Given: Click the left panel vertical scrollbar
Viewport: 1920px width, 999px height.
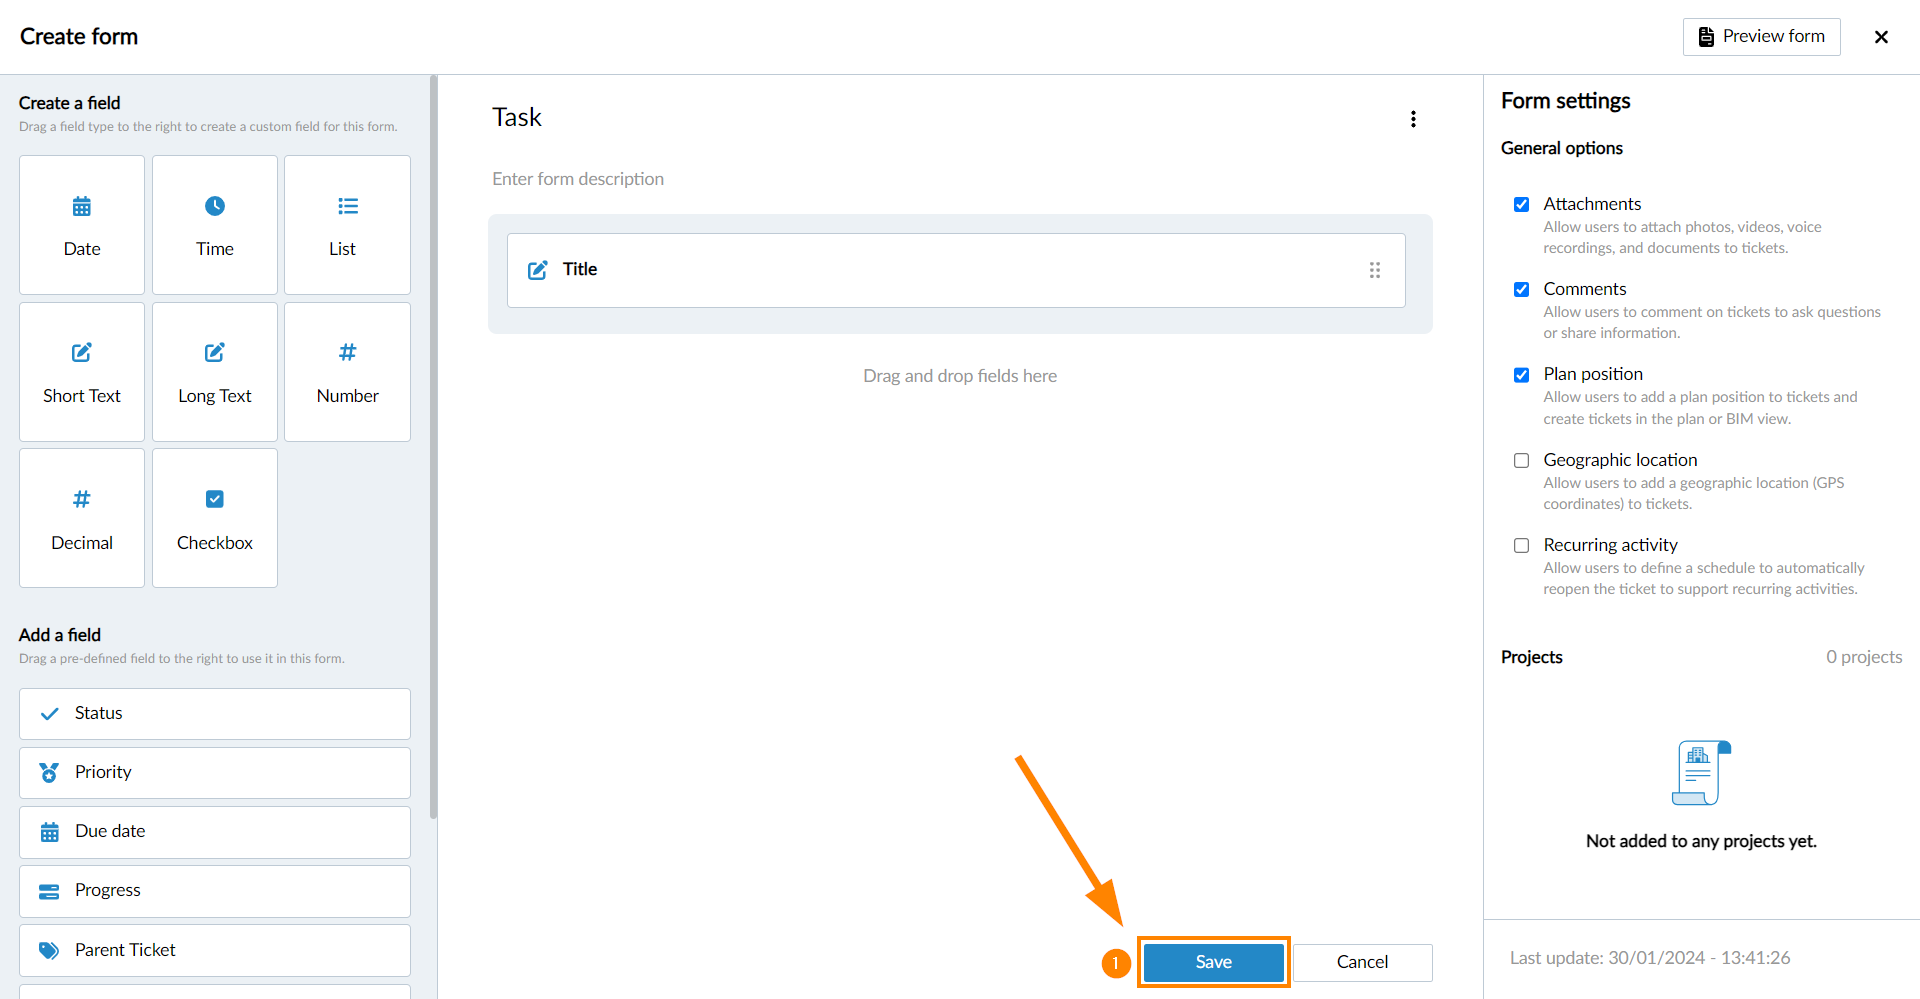Looking at the screenshot, I should [433, 450].
